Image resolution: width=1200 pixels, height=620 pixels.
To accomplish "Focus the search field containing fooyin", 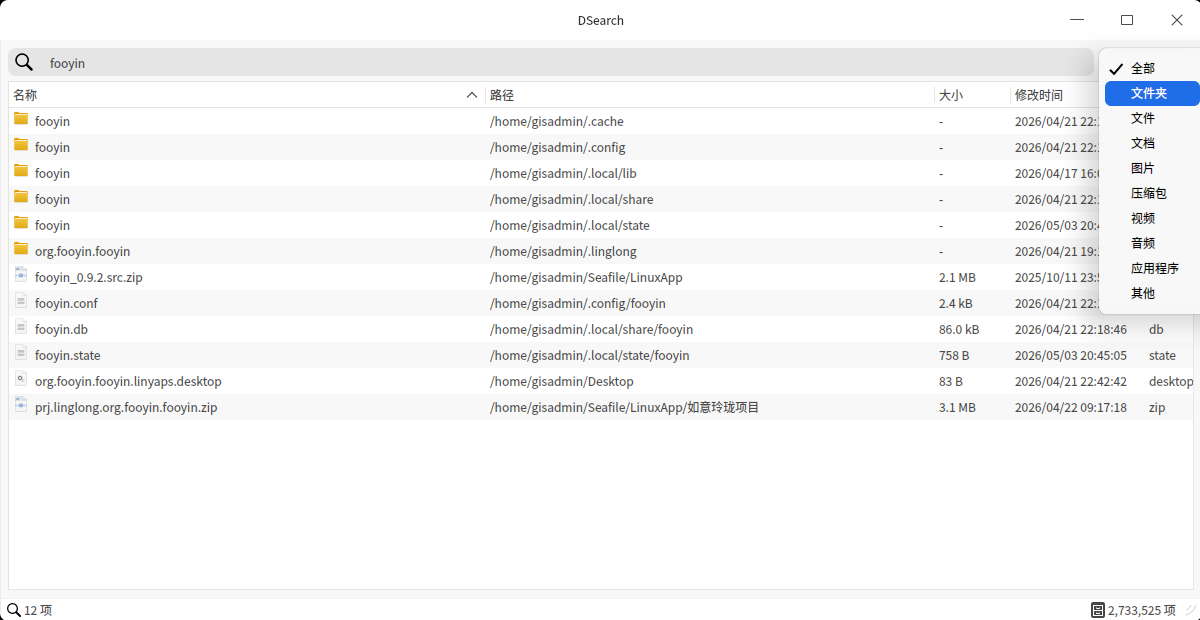I will (x=551, y=62).
